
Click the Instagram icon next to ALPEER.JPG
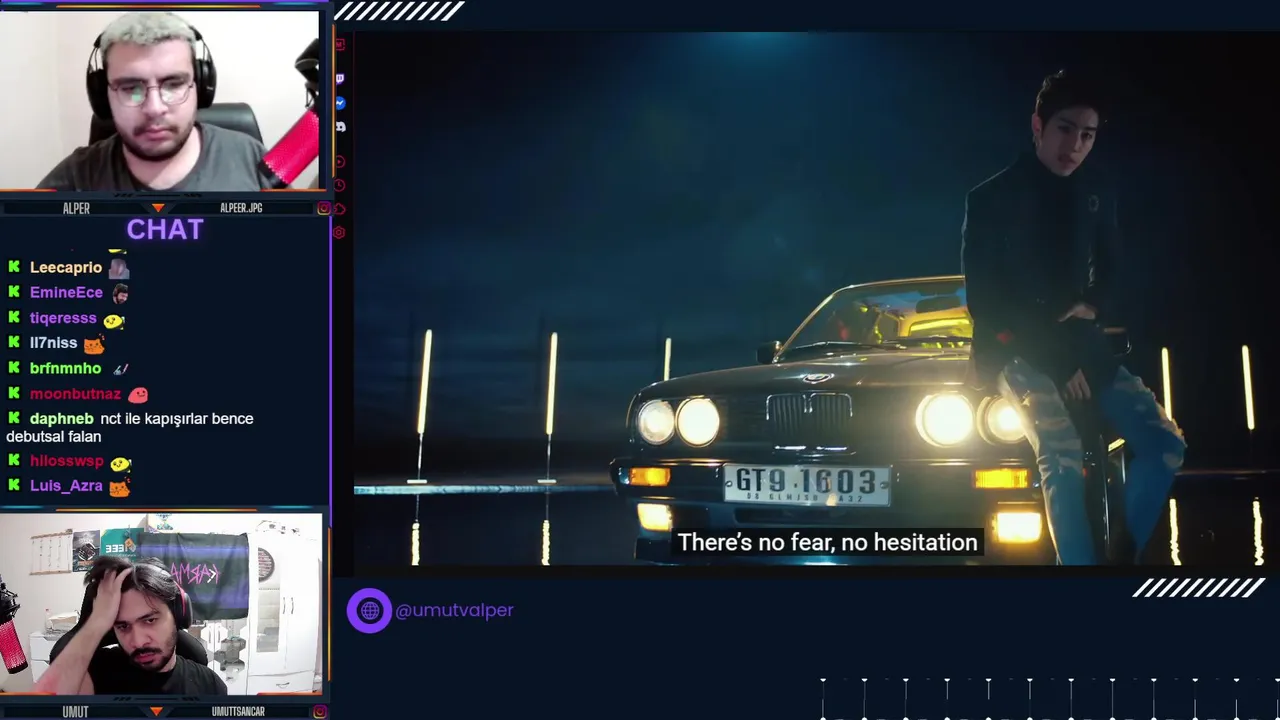coord(324,208)
